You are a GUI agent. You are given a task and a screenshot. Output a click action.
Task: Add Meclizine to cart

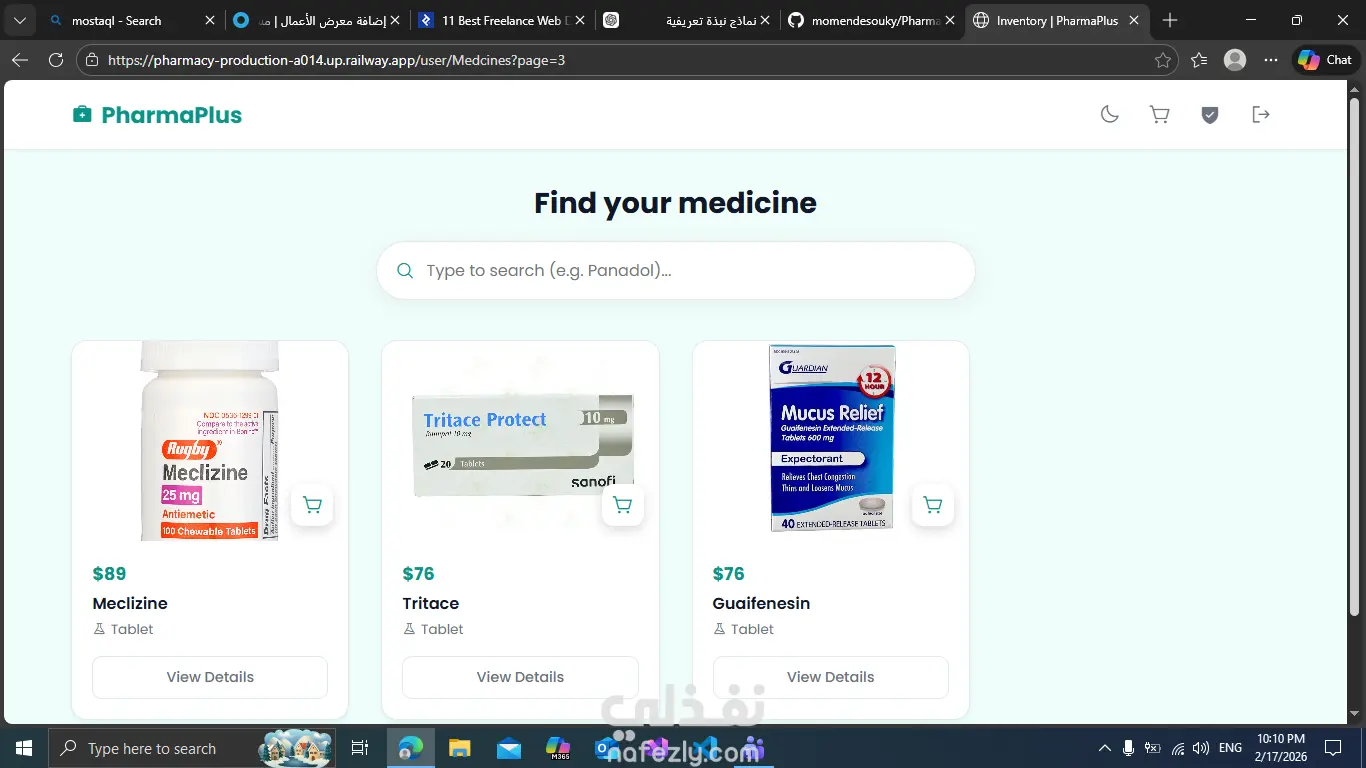[x=312, y=505]
